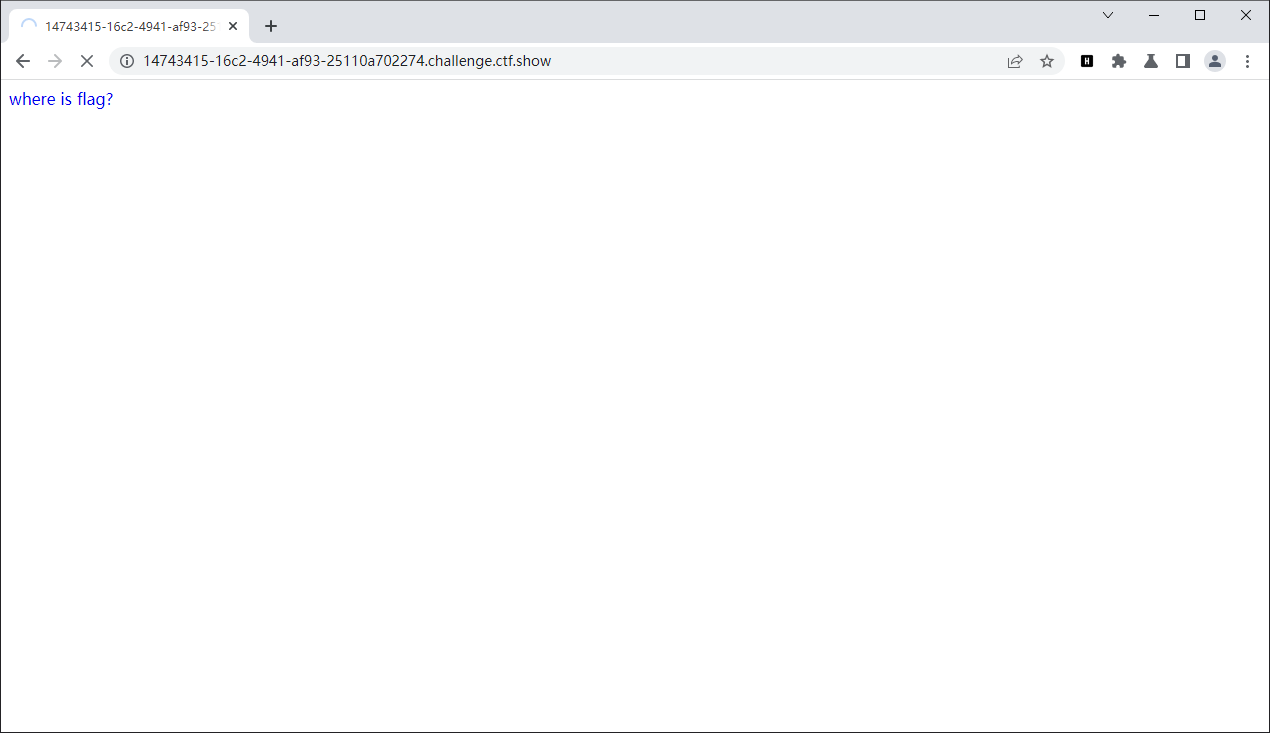This screenshot has height=733, width=1270.
Task: Open the Extensions puzzle piece icon
Action: (x=1119, y=61)
